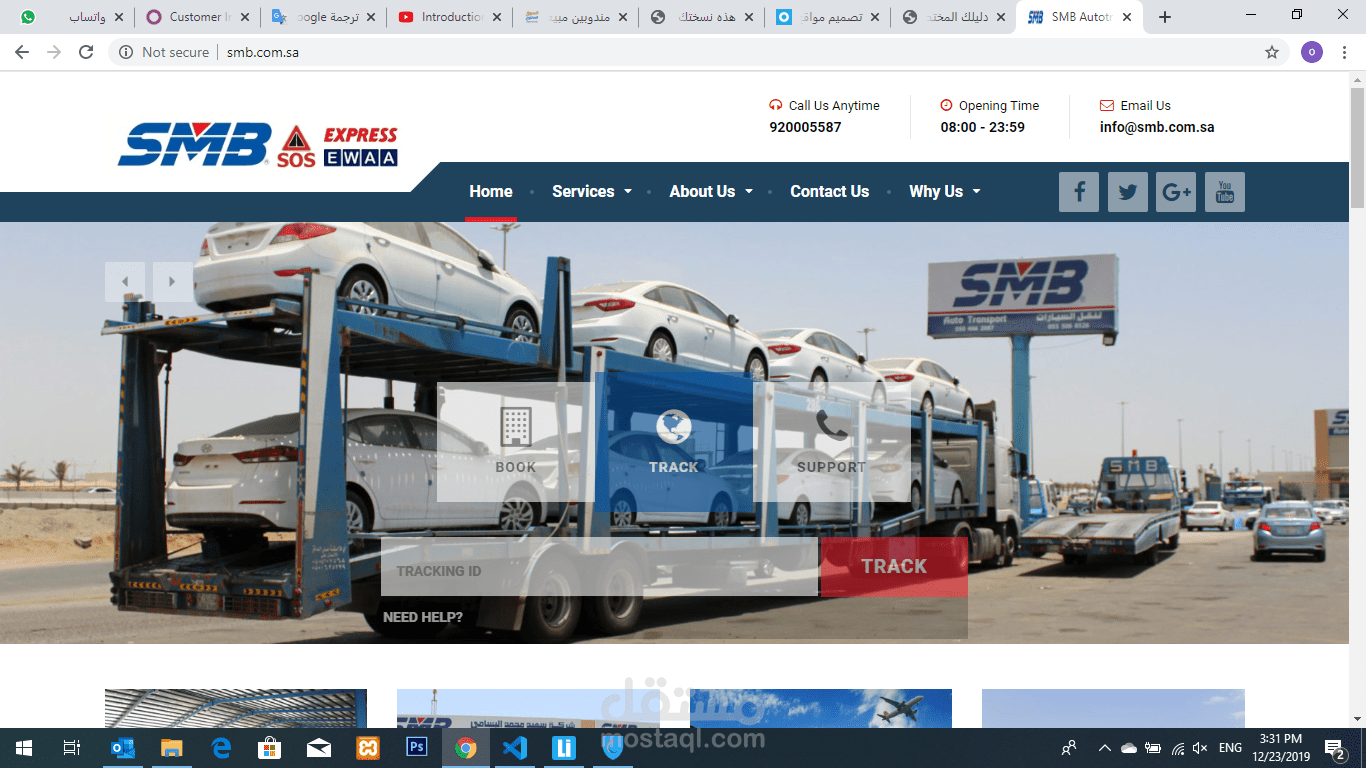1366x768 pixels.
Task: Open File Explorer from the taskbar
Action: (172, 748)
